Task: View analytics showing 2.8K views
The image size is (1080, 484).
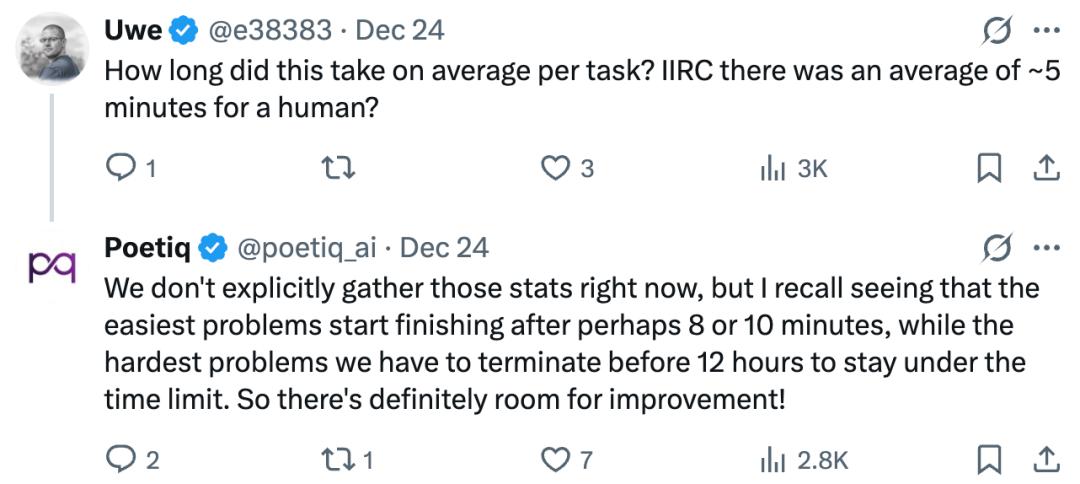Action: 772,459
